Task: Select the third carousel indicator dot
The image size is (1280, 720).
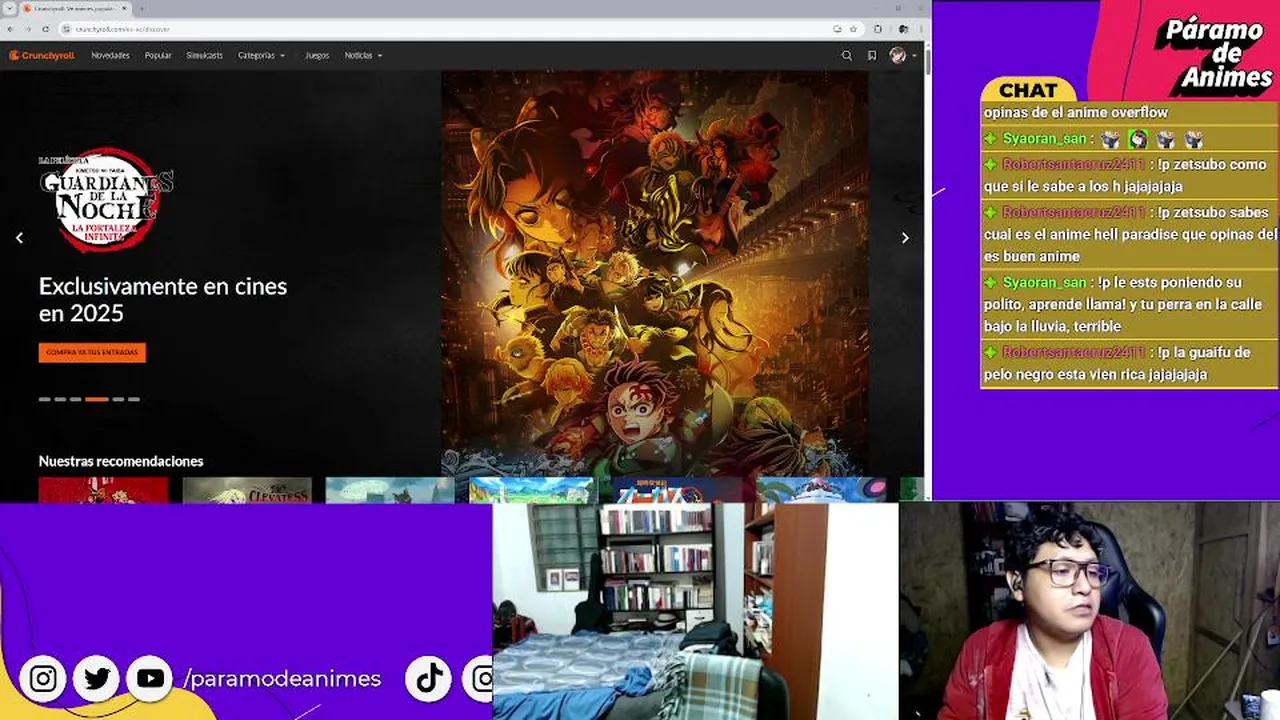Action: [x=75, y=399]
